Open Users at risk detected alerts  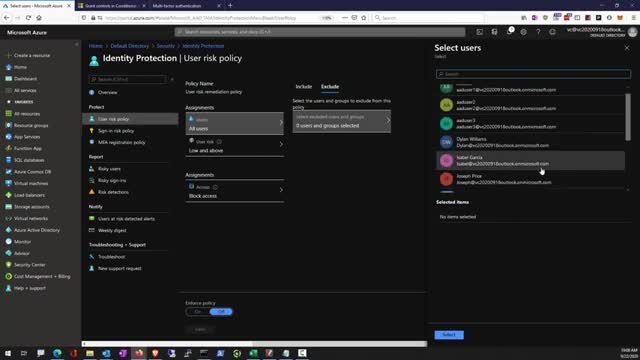pos(126,219)
